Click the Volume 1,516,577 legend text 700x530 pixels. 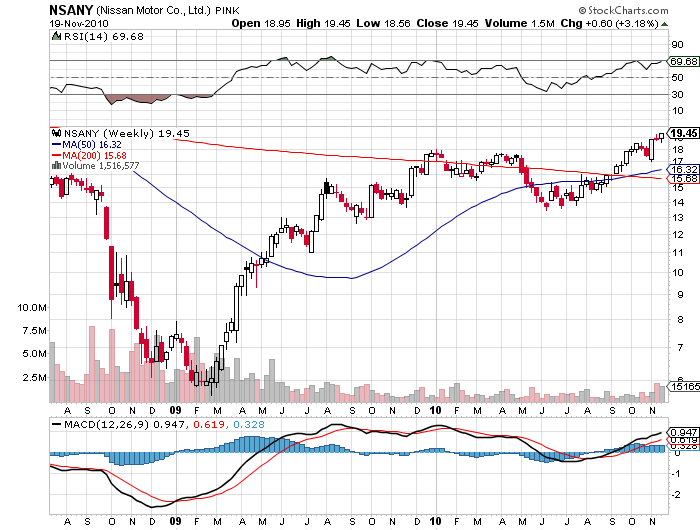click(101, 166)
